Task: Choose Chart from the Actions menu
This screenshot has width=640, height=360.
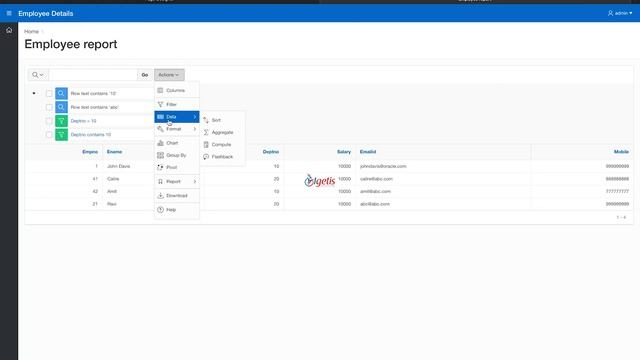Action: [x=177, y=143]
